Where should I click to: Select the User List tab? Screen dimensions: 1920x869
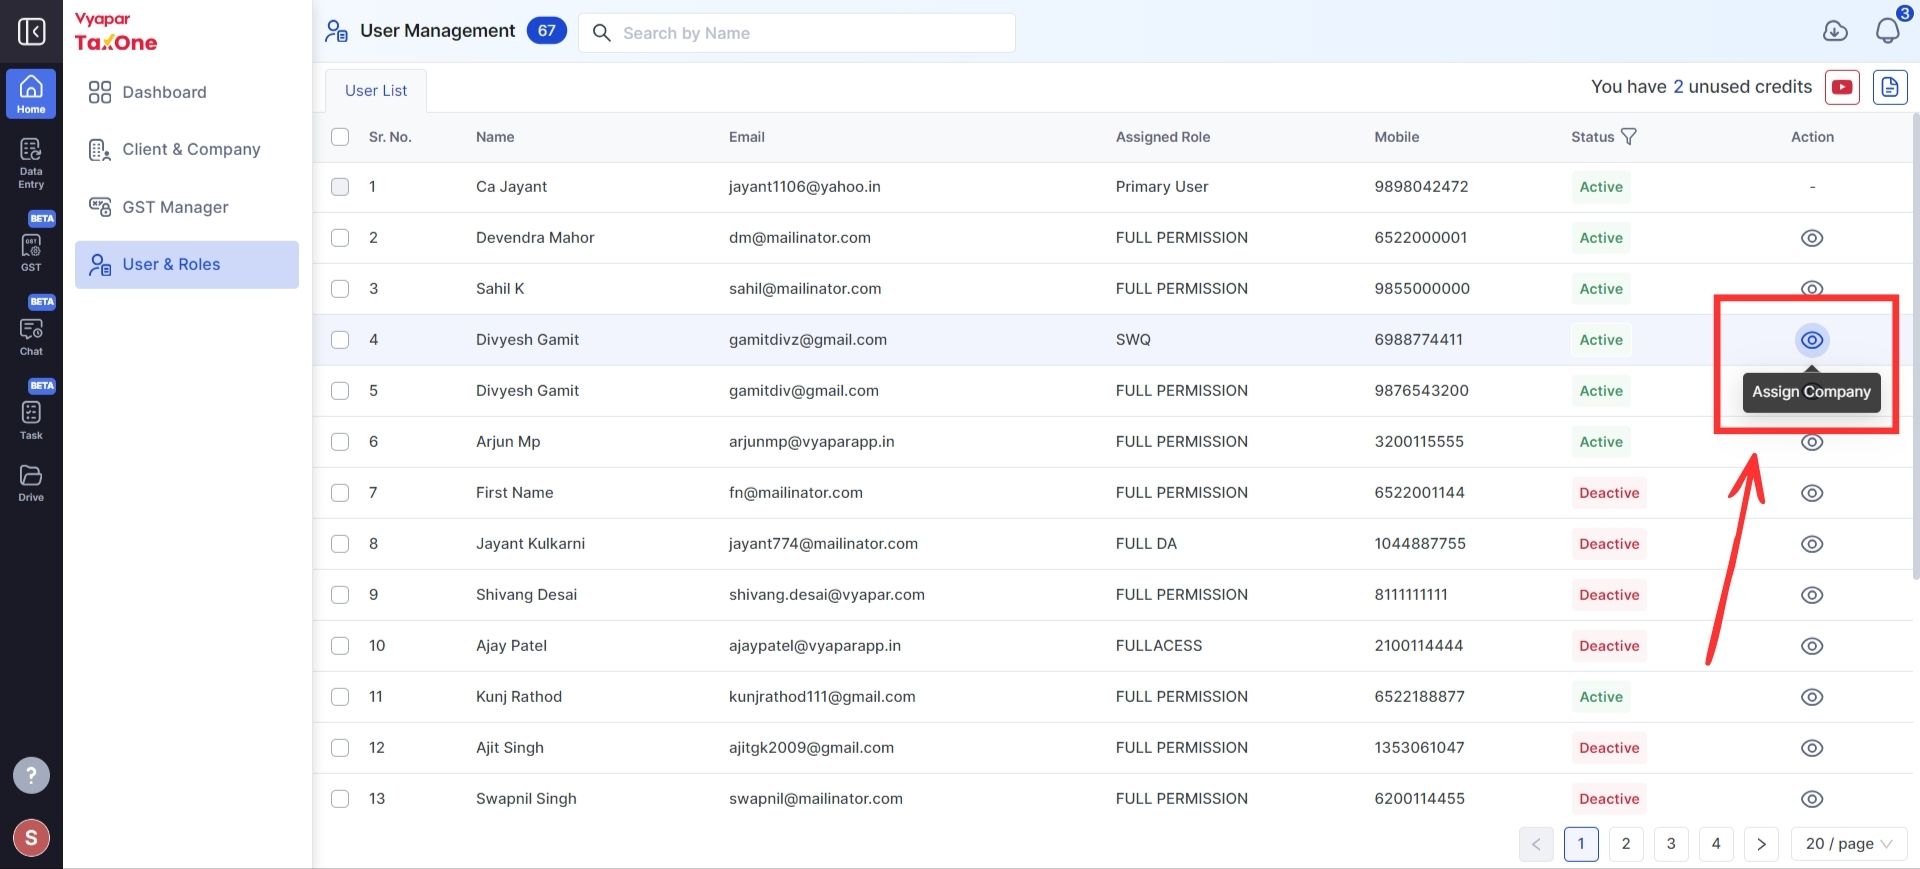(376, 91)
